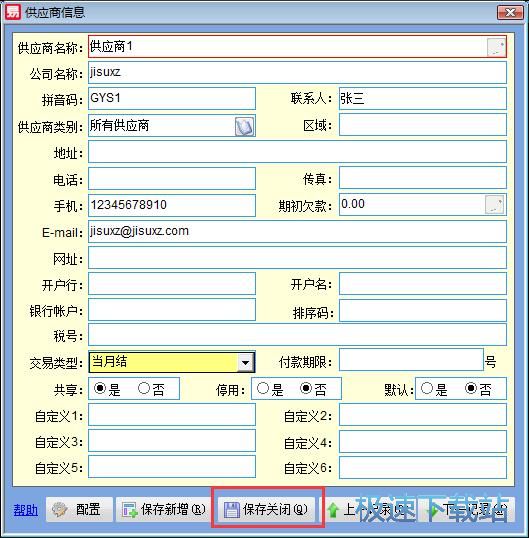Select 是 for 停用

[x=263, y=388]
